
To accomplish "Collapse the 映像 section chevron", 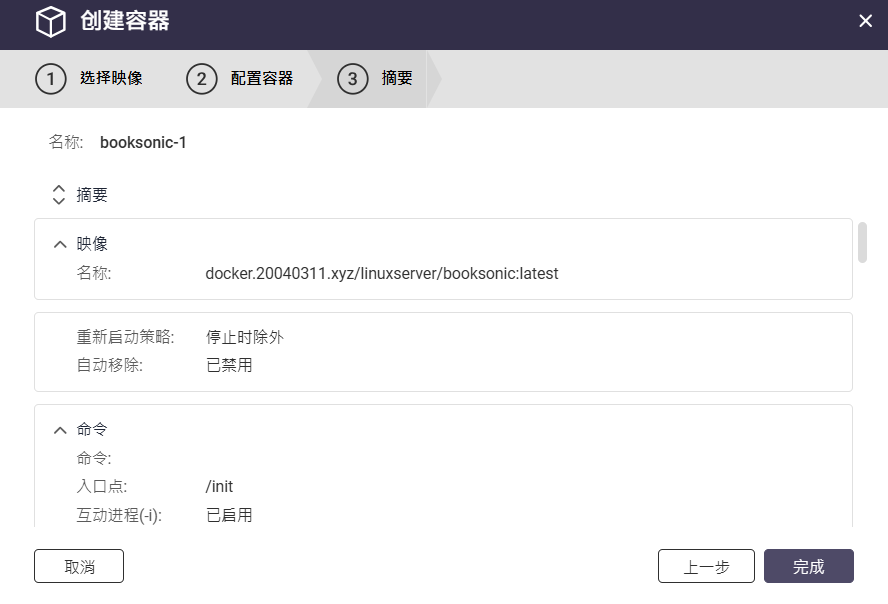I will pyautogui.click(x=60, y=244).
